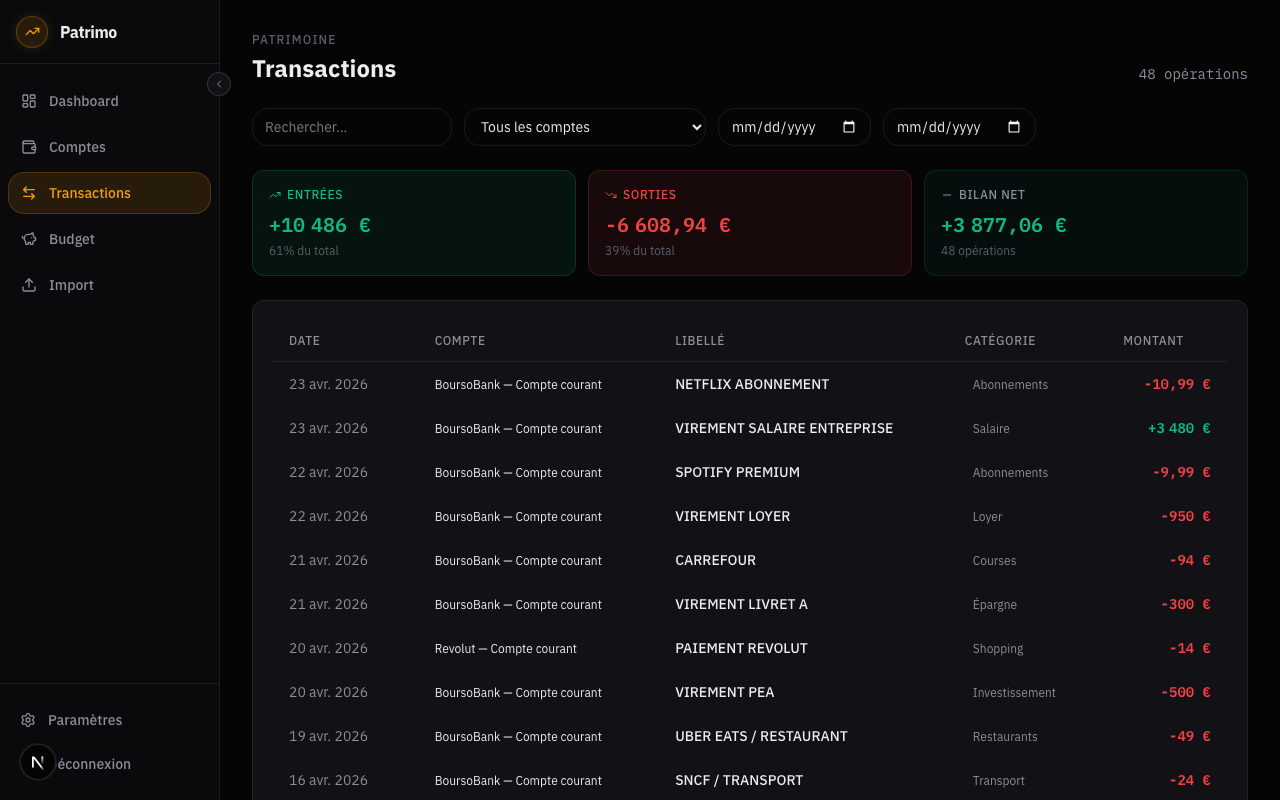The image size is (1280, 800).
Task: Click the Transactions arrows icon
Action: pos(30,193)
